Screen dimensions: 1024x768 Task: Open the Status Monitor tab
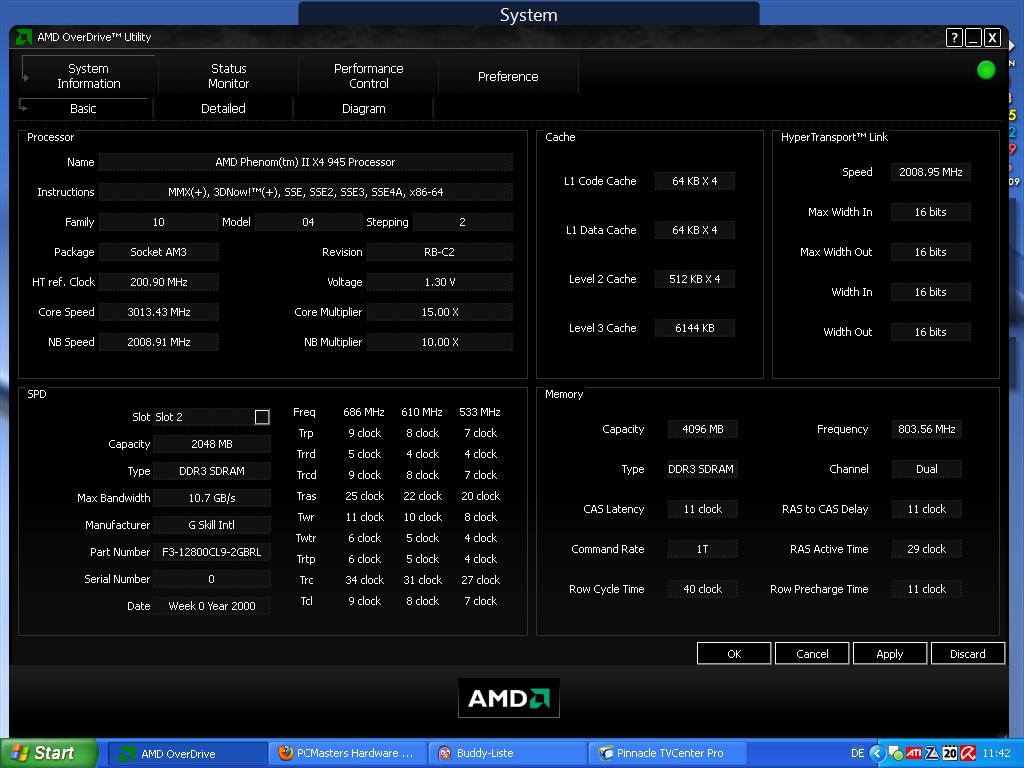[x=228, y=76]
